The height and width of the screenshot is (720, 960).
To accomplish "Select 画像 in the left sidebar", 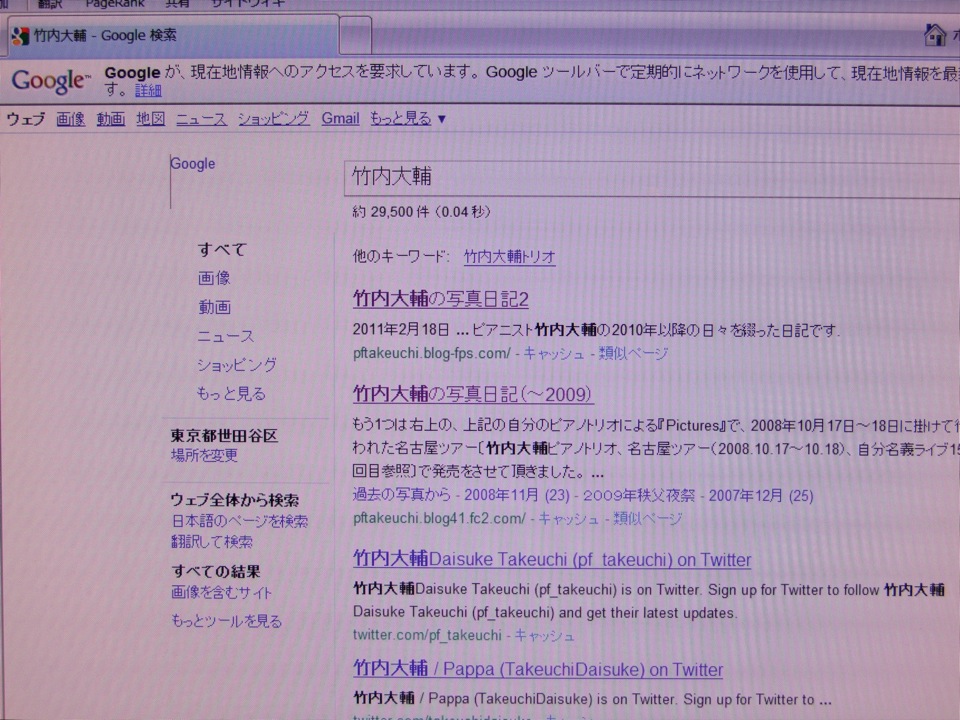I will tap(214, 279).
